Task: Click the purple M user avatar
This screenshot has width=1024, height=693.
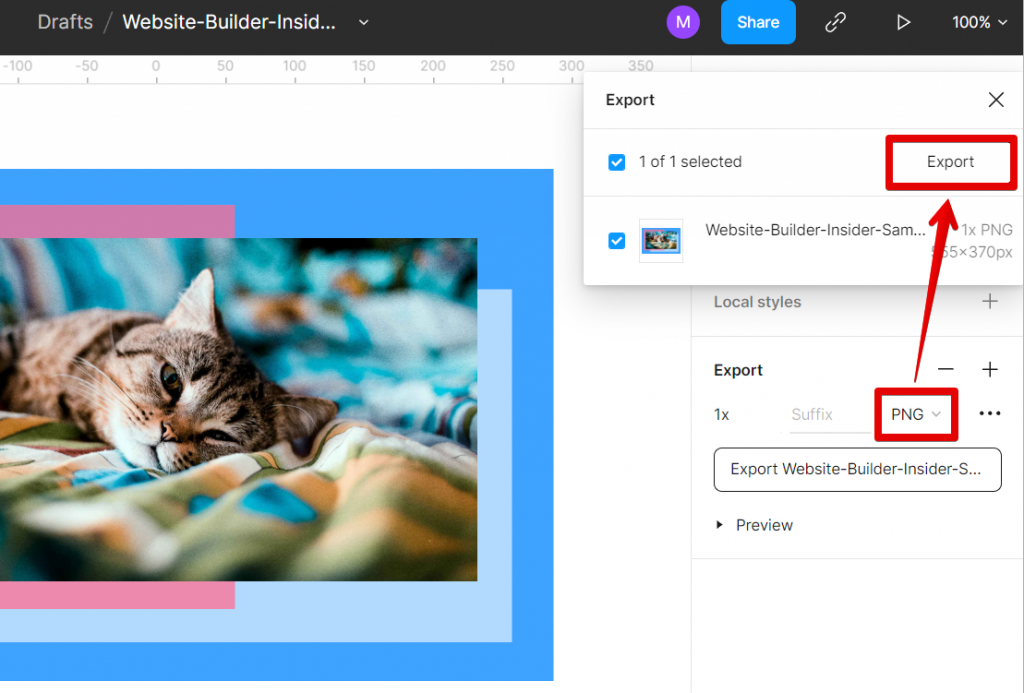Action: (x=682, y=22)
